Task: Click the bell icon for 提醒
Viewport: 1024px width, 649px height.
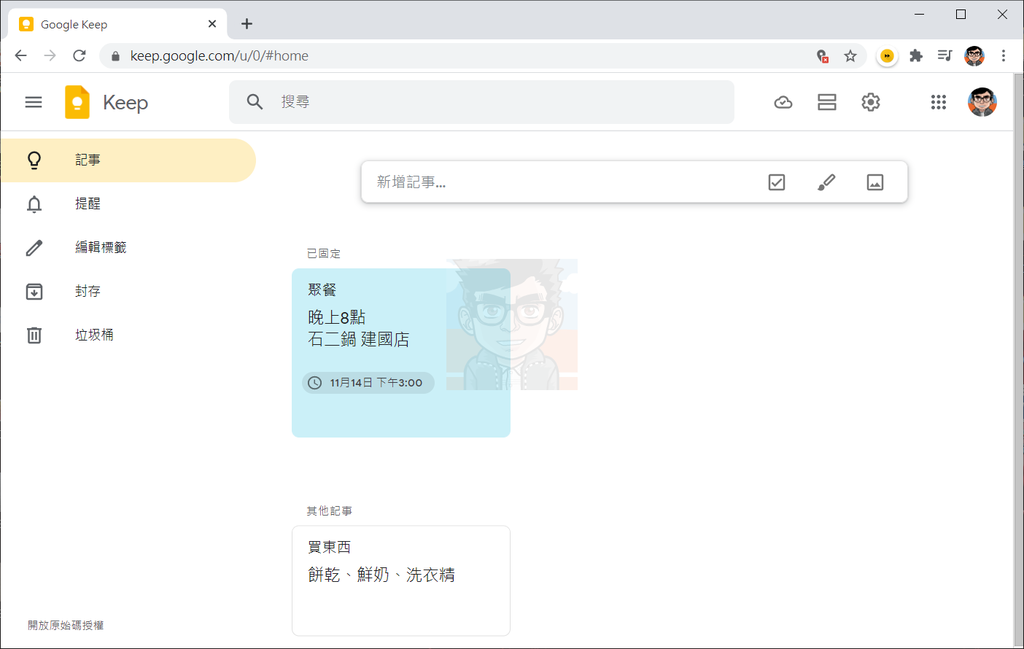Action: [34, 204]
